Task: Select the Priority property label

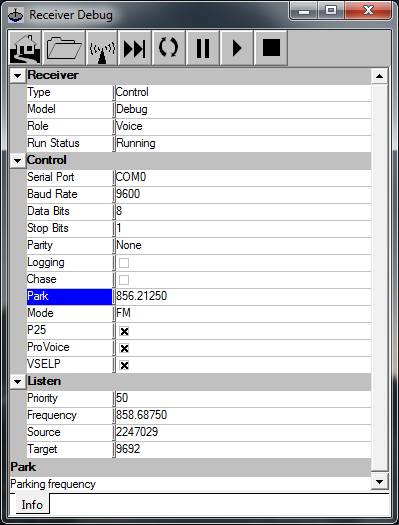Action: pos(42,398)
